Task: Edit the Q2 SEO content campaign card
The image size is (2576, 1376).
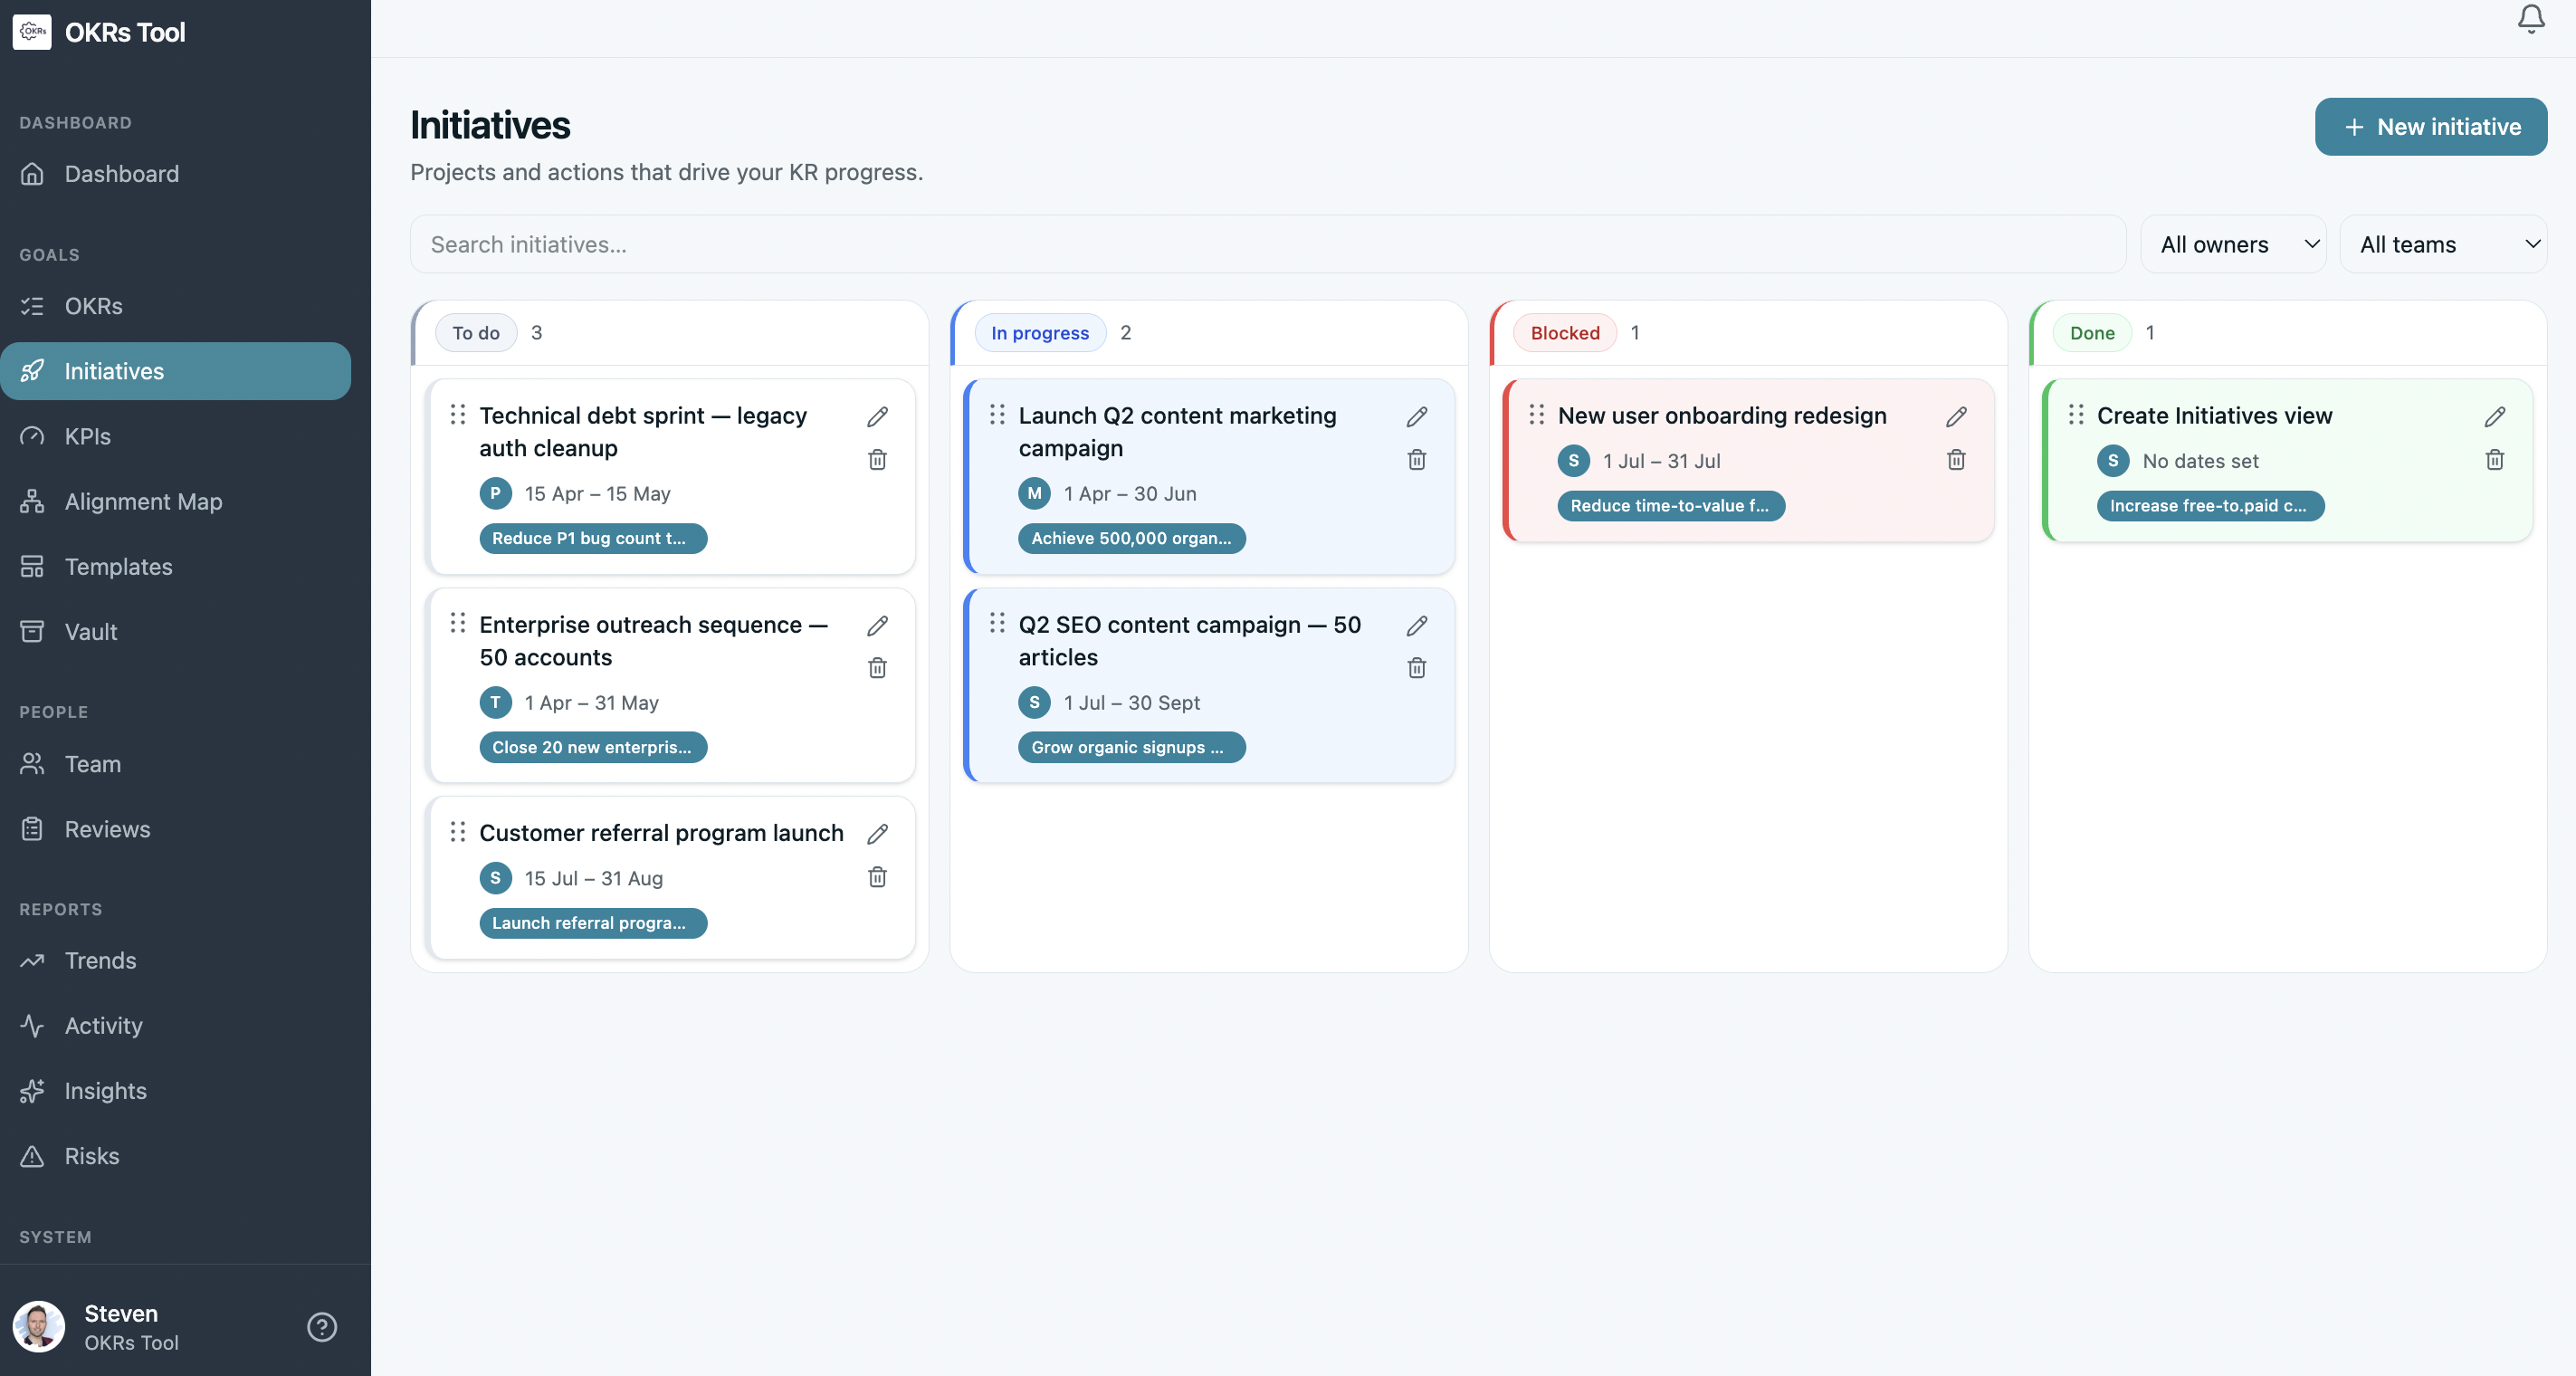Action: coord(1416,626)
